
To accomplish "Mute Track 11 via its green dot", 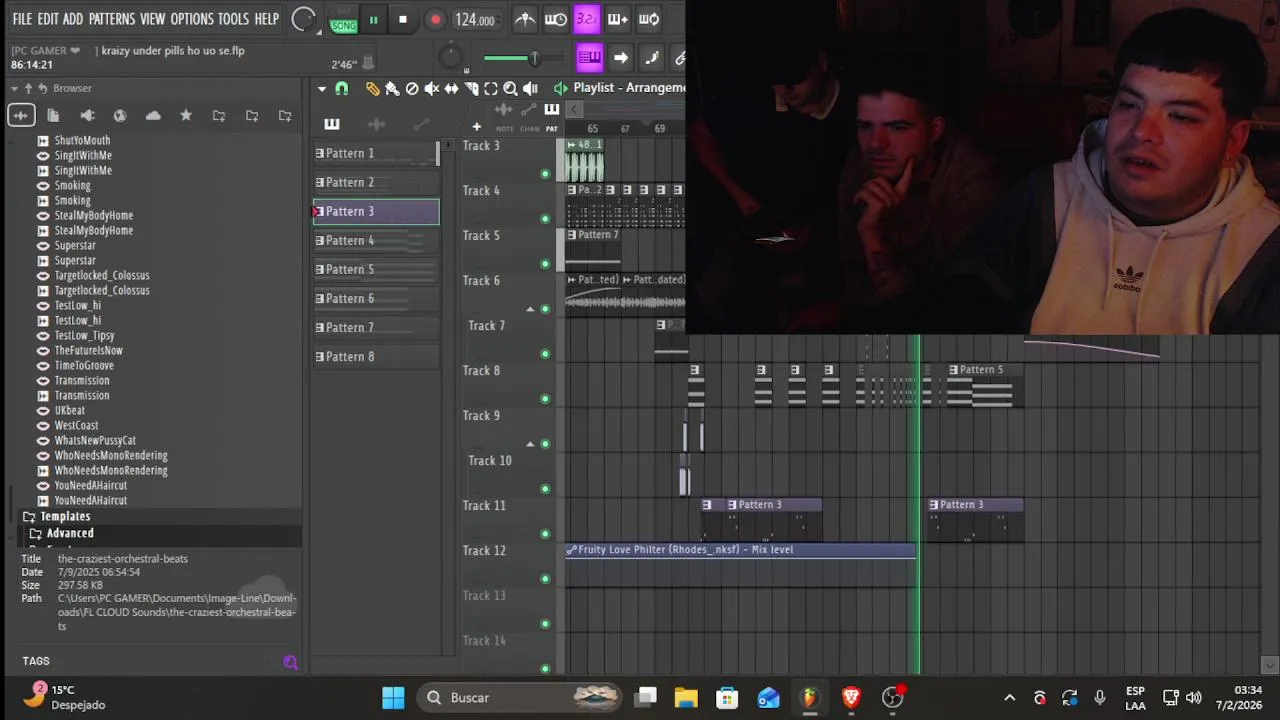I will click(x=545, y=534).
